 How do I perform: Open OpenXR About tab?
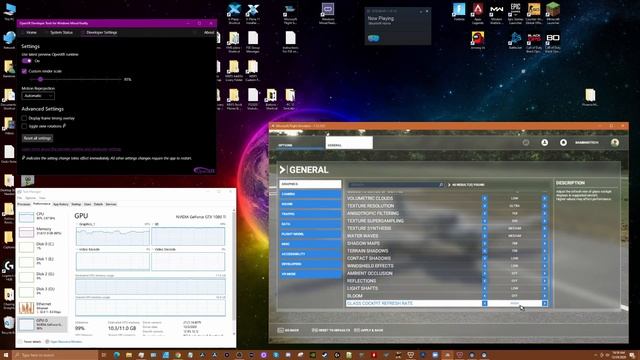[209, 33]
